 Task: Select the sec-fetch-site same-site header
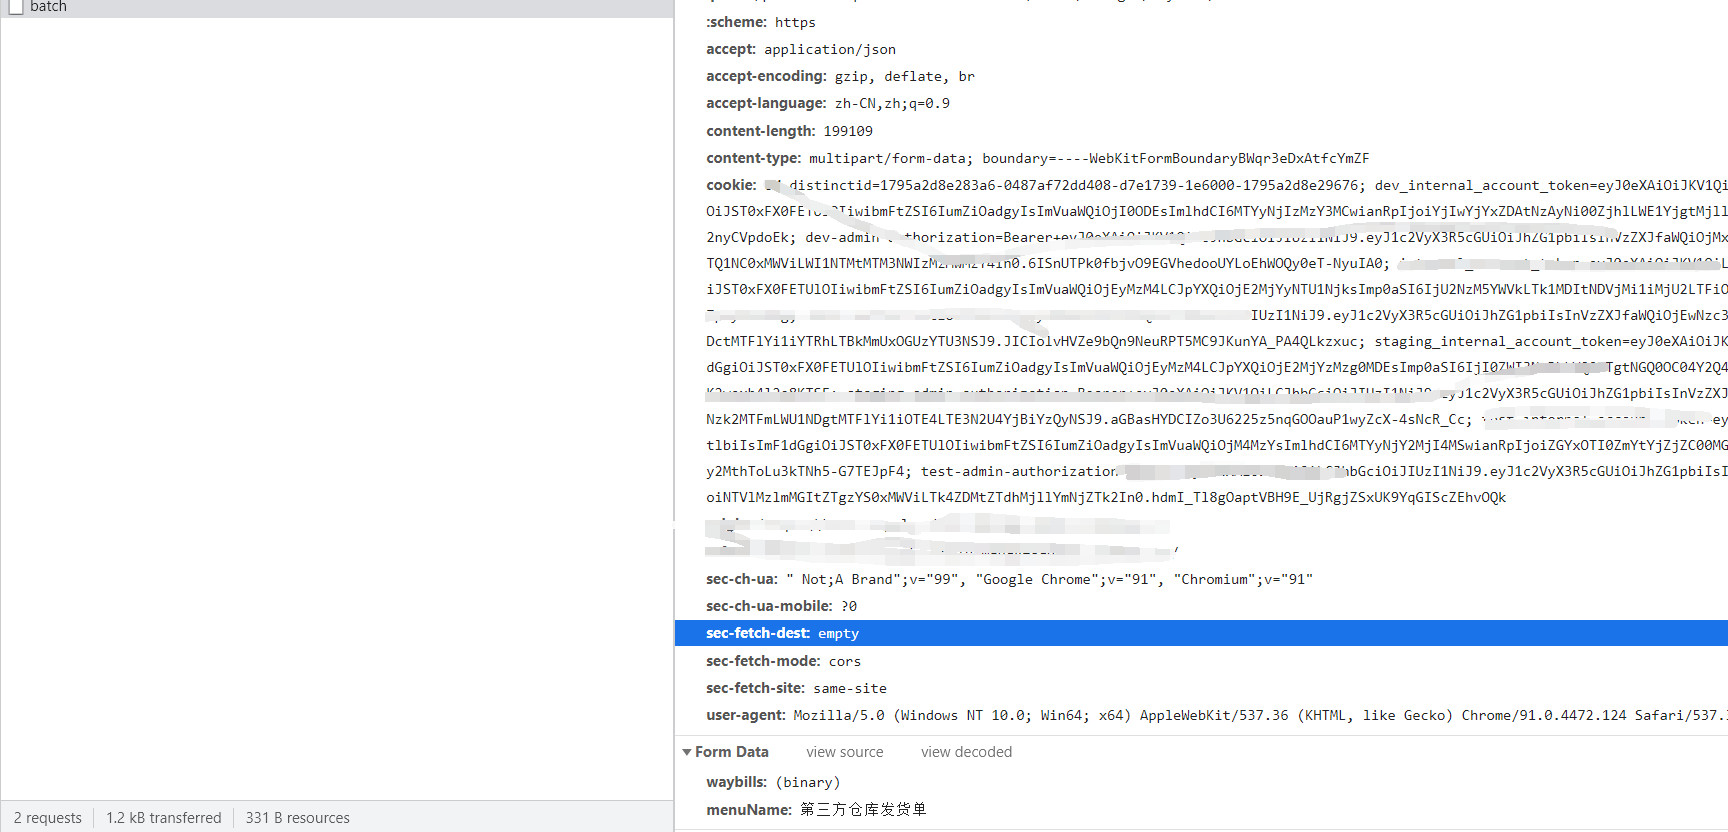796,688
